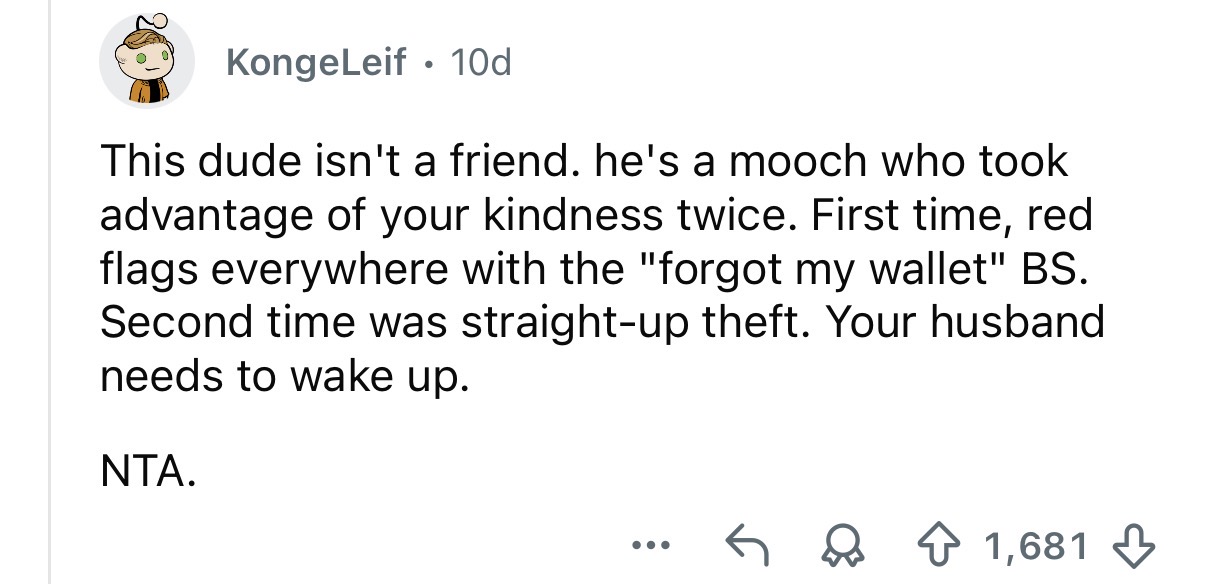The image size is (1206, 584).
Task: Click the dot separator beside the username
Action: tap(429, 63)
